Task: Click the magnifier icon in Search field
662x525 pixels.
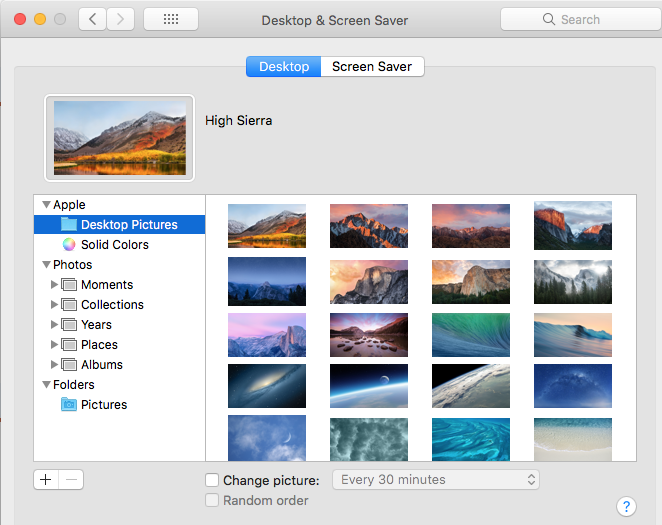Action: (x=548, y=19)
